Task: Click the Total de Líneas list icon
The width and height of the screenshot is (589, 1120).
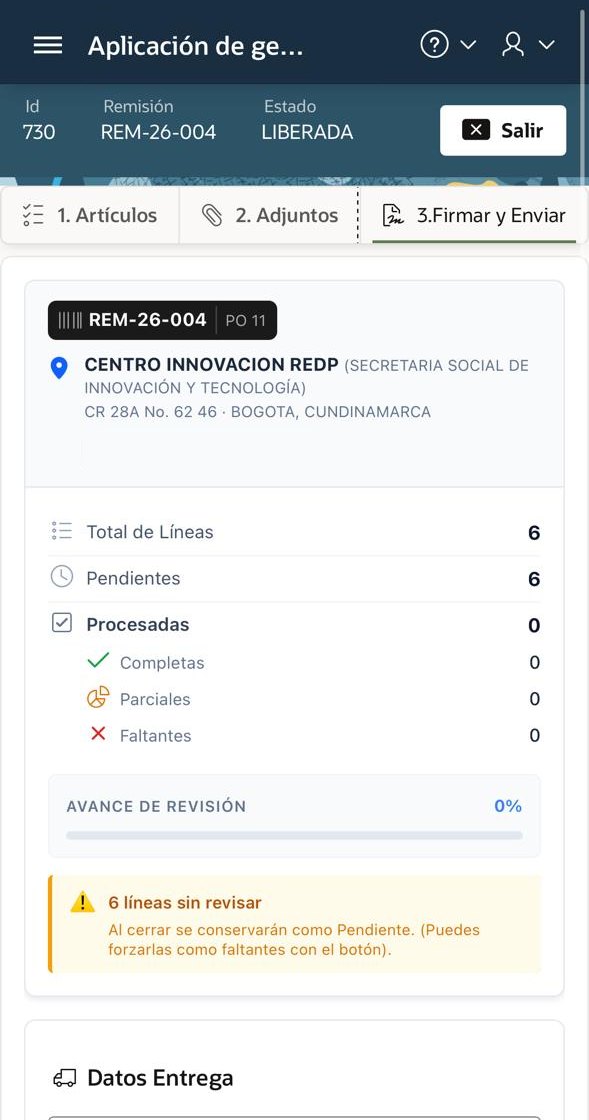Action: (62, 531)
